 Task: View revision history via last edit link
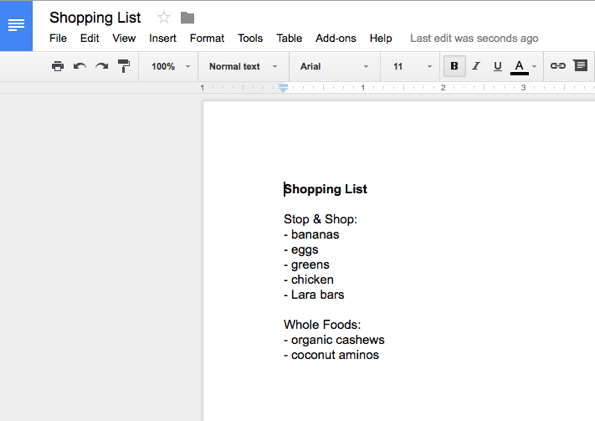(x=474, y=38)
